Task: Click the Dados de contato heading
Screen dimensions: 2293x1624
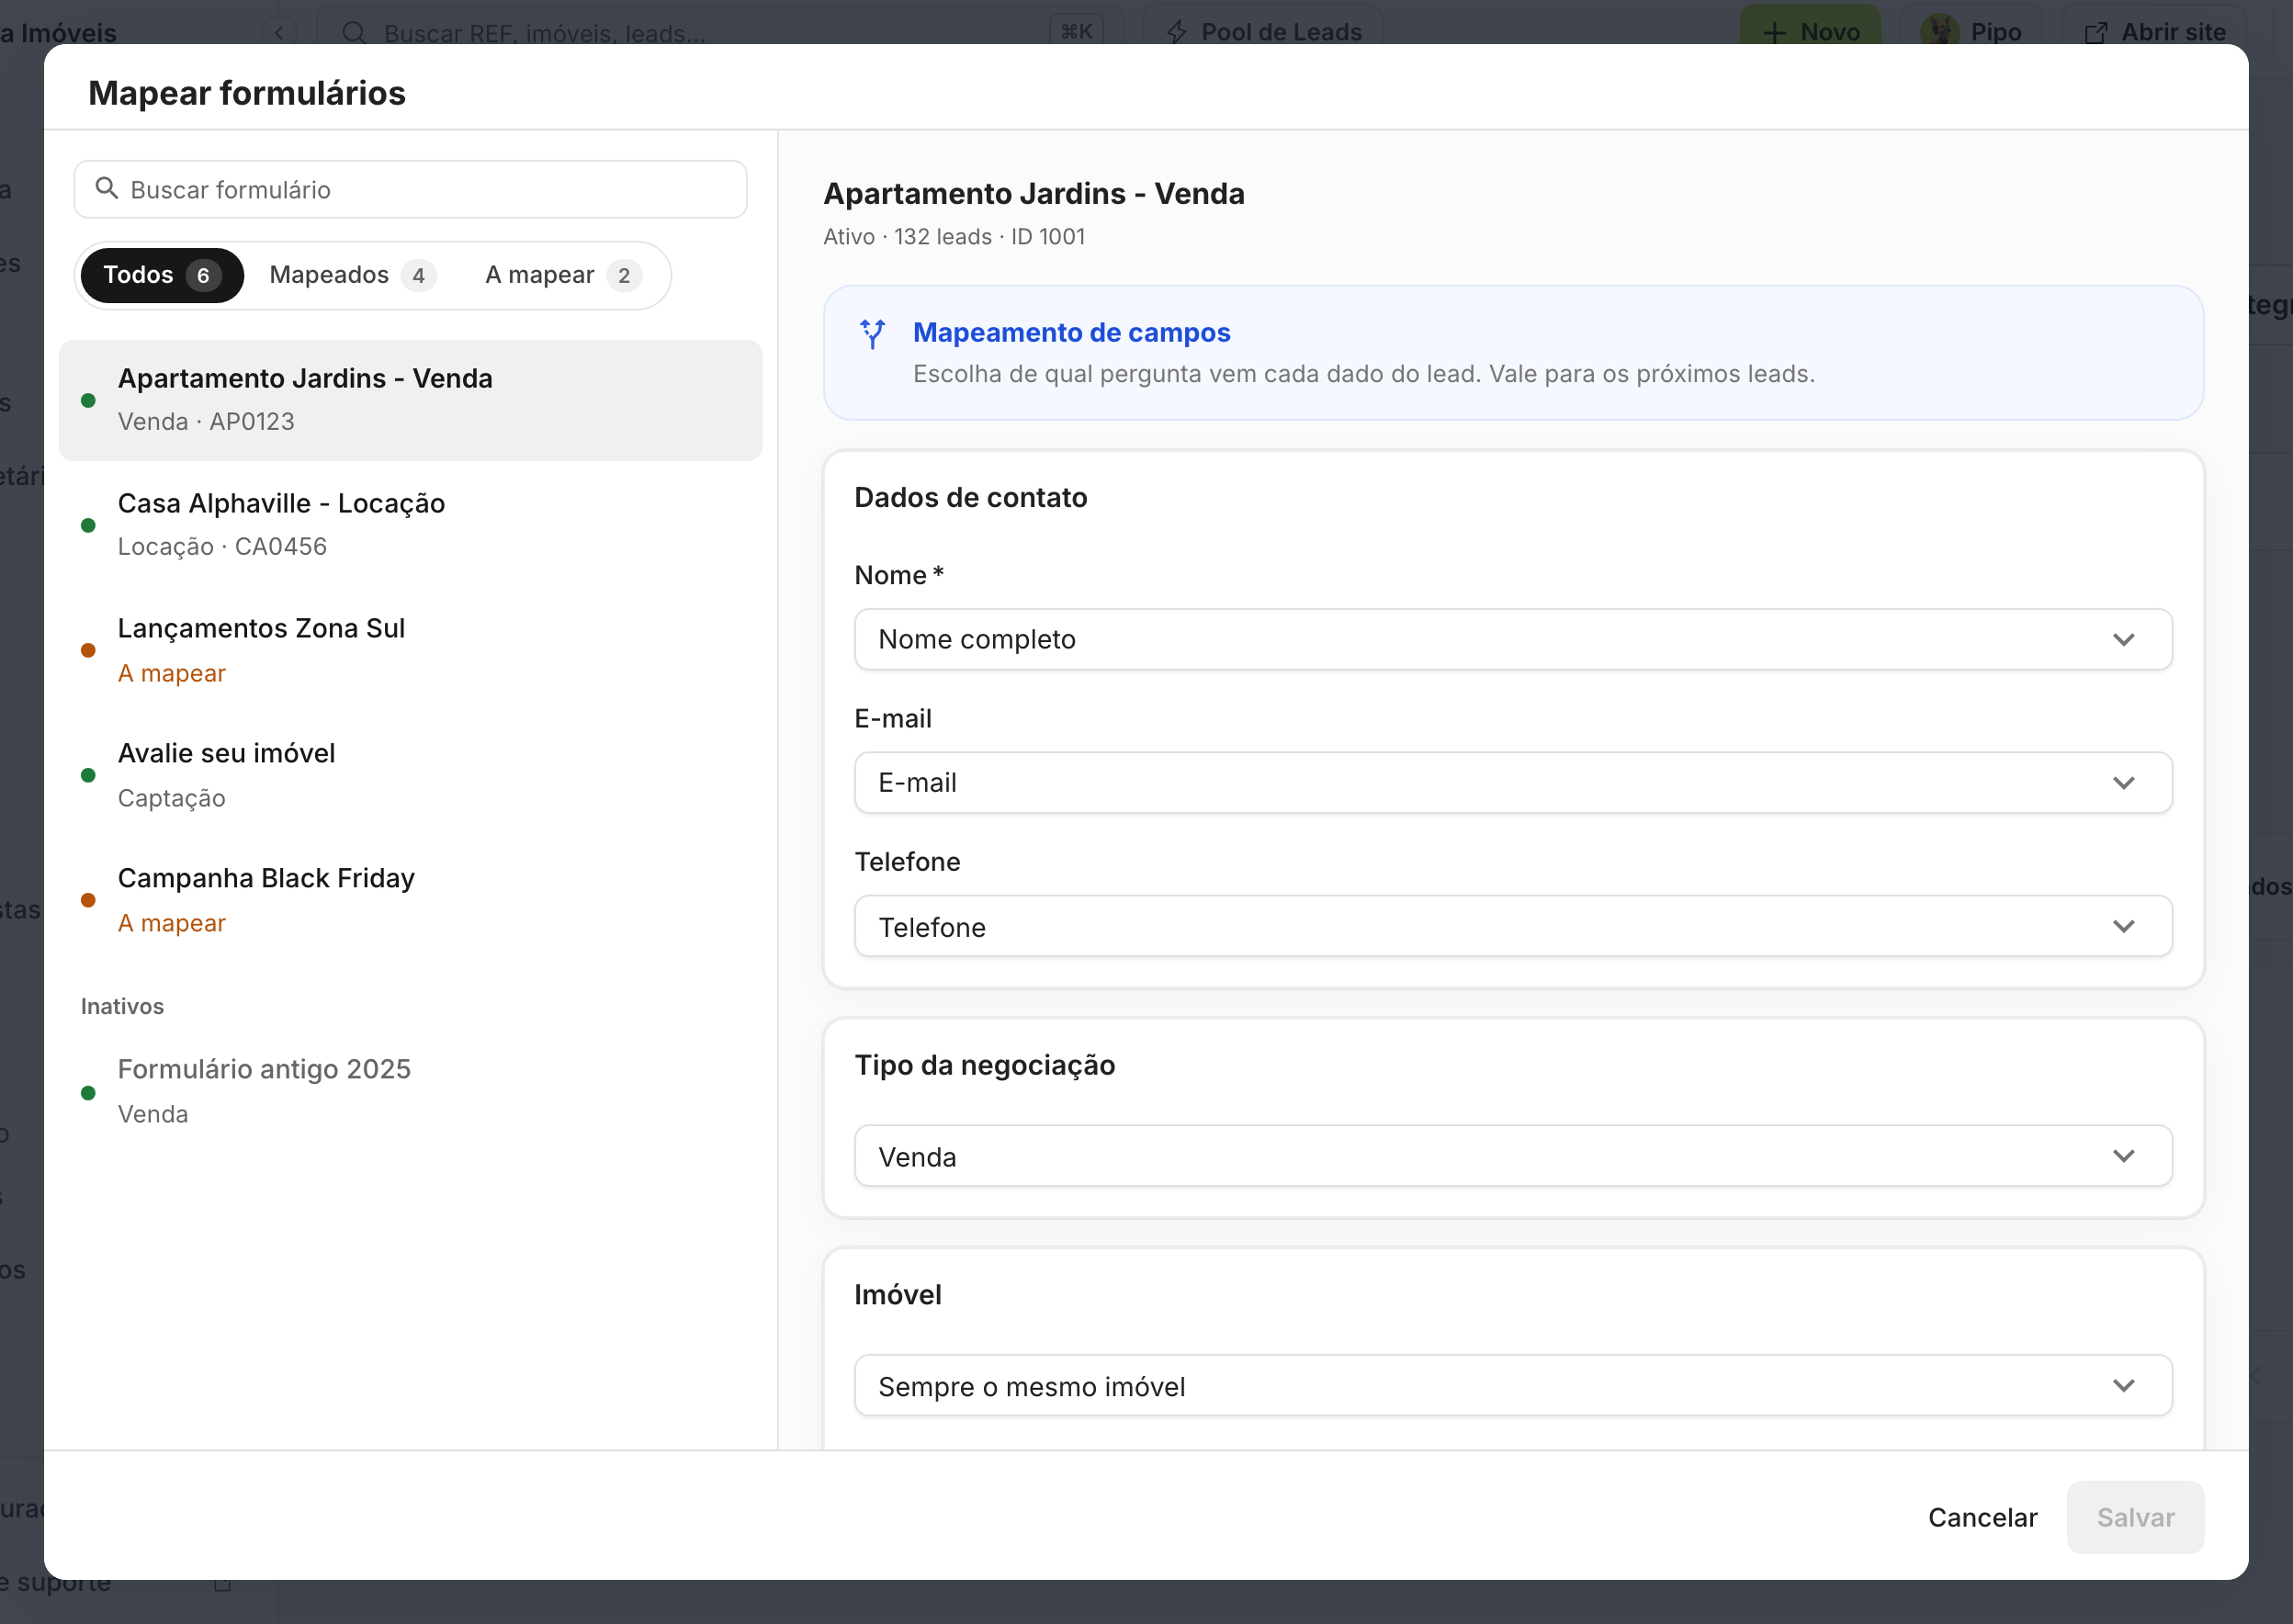Action: pos(970,497)
